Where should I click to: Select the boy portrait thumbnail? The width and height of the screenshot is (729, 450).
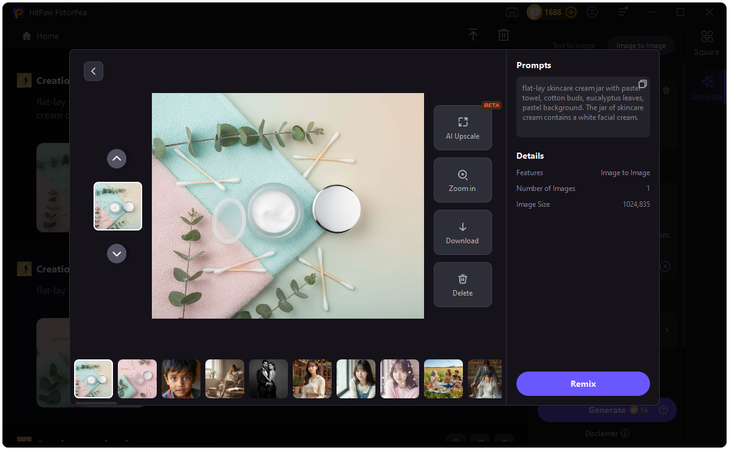point(181,379)
